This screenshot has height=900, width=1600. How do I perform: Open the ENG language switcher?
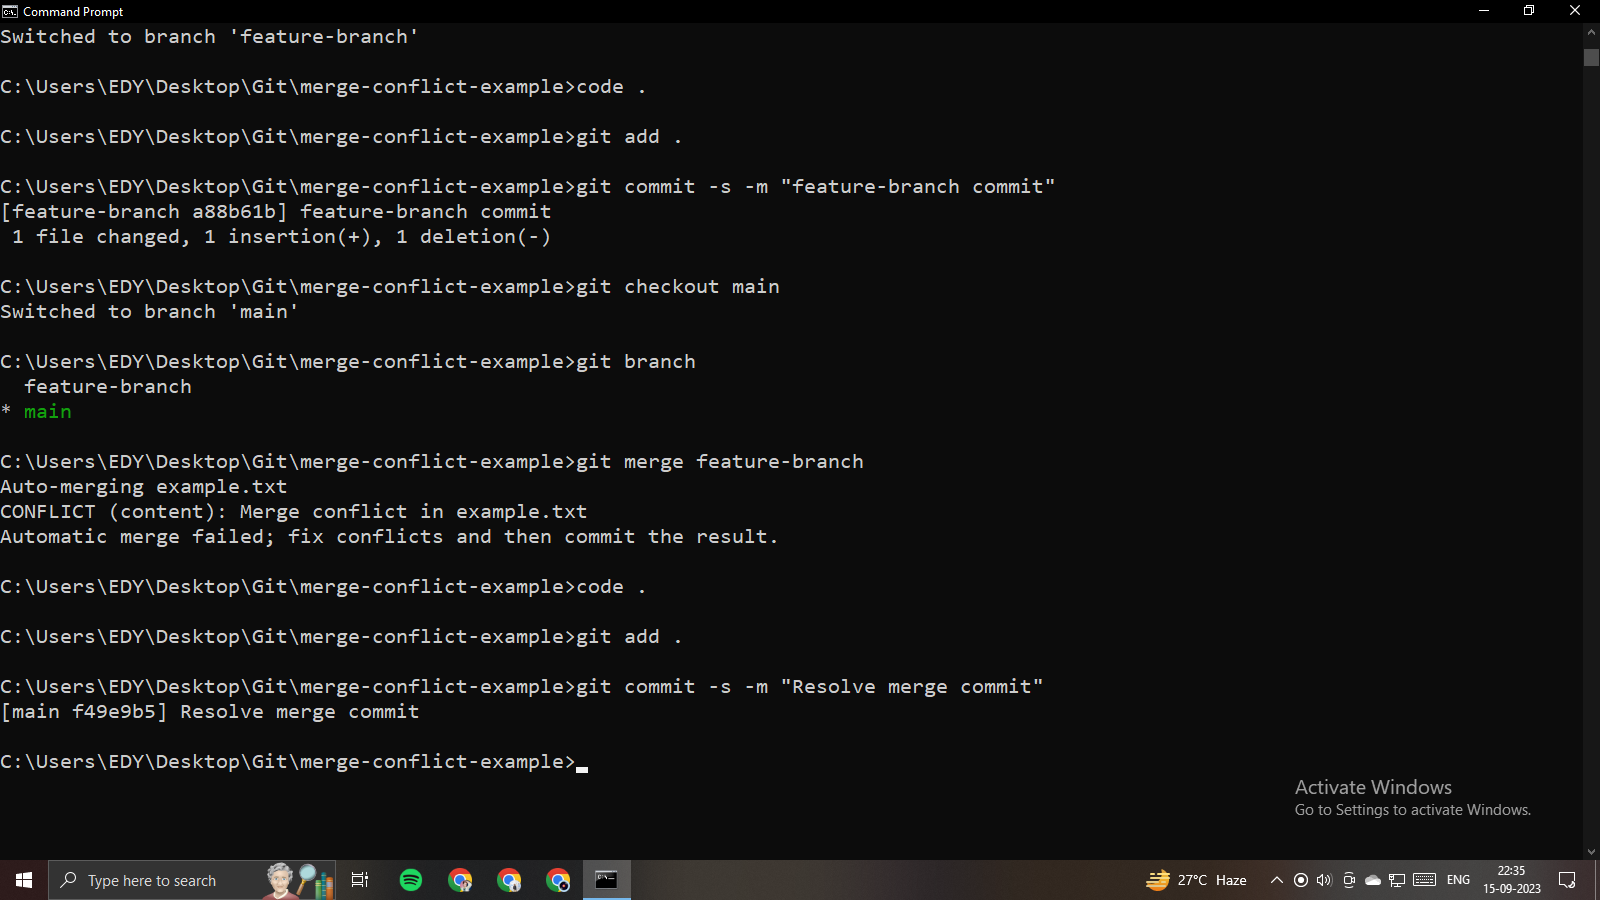pos(1459,880)
